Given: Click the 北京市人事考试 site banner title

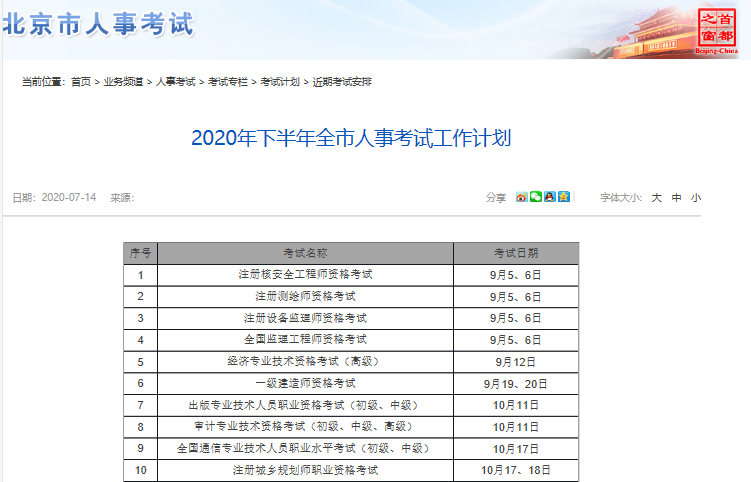Looking at the screenshot, I should point(98,24).
